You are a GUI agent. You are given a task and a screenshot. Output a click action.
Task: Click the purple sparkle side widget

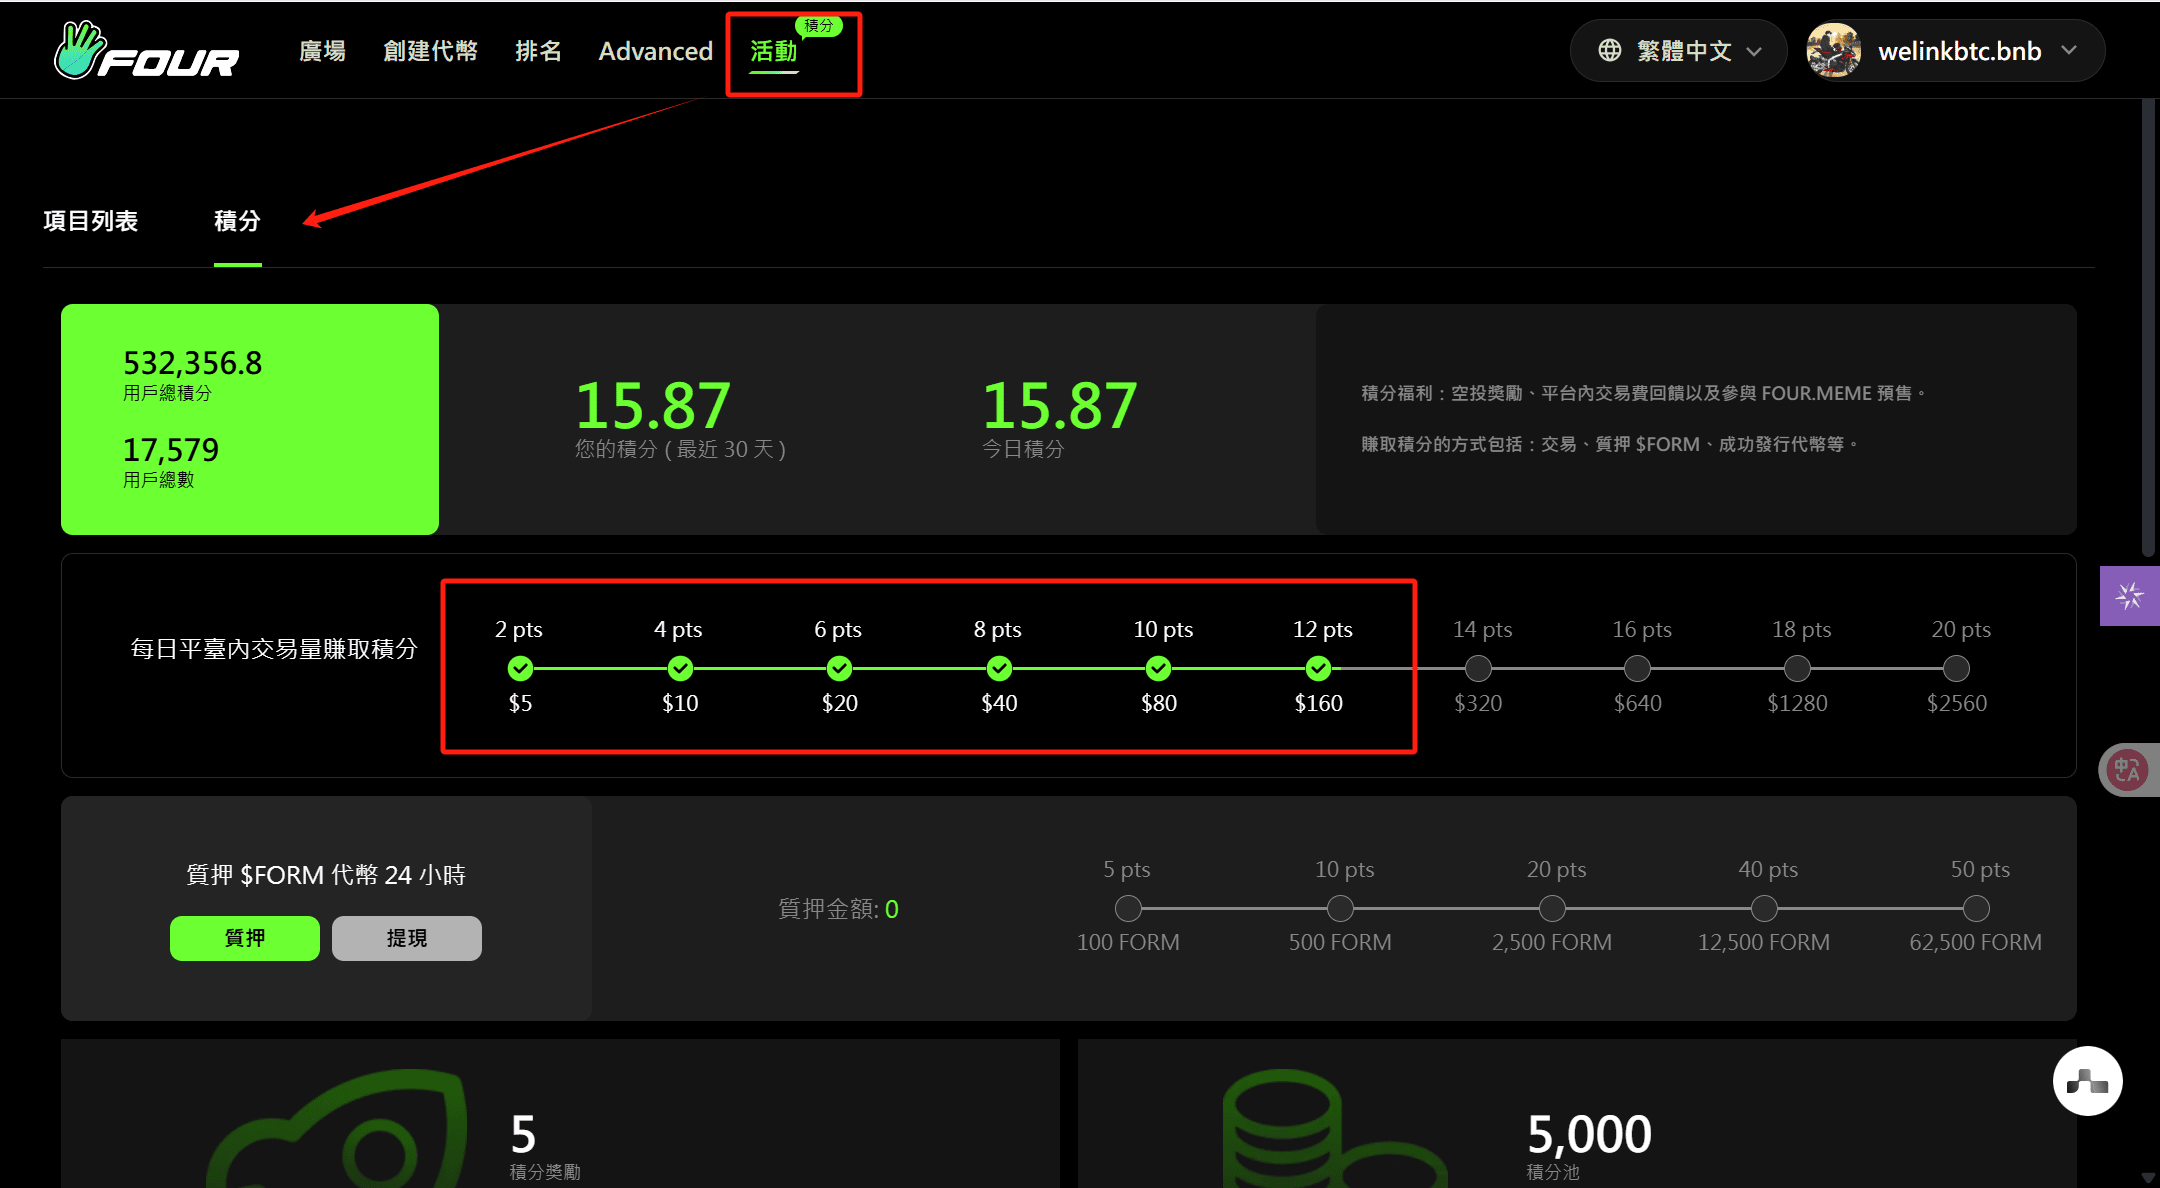coord(2129,596)
